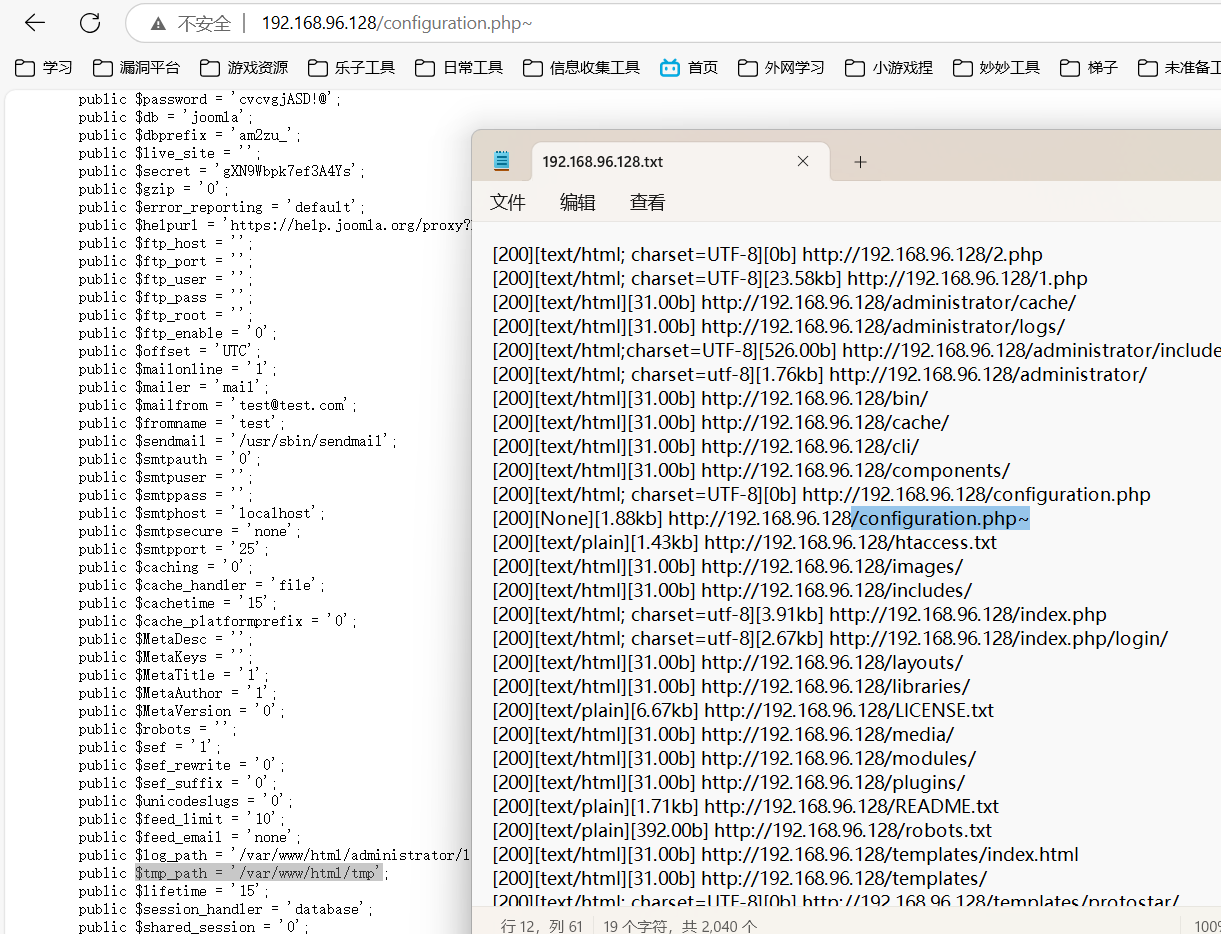
Task: Click the $helpurl line in browser page
Action: 274,225
